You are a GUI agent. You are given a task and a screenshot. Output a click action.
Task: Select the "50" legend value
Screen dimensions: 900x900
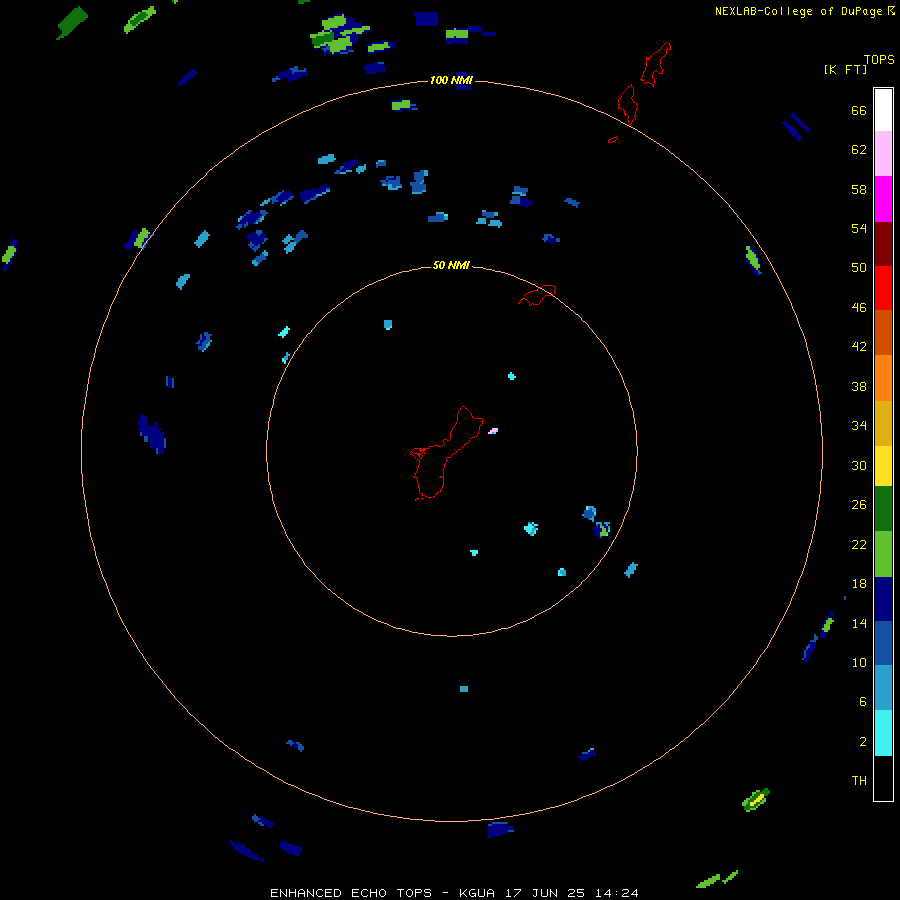(859, 267)
